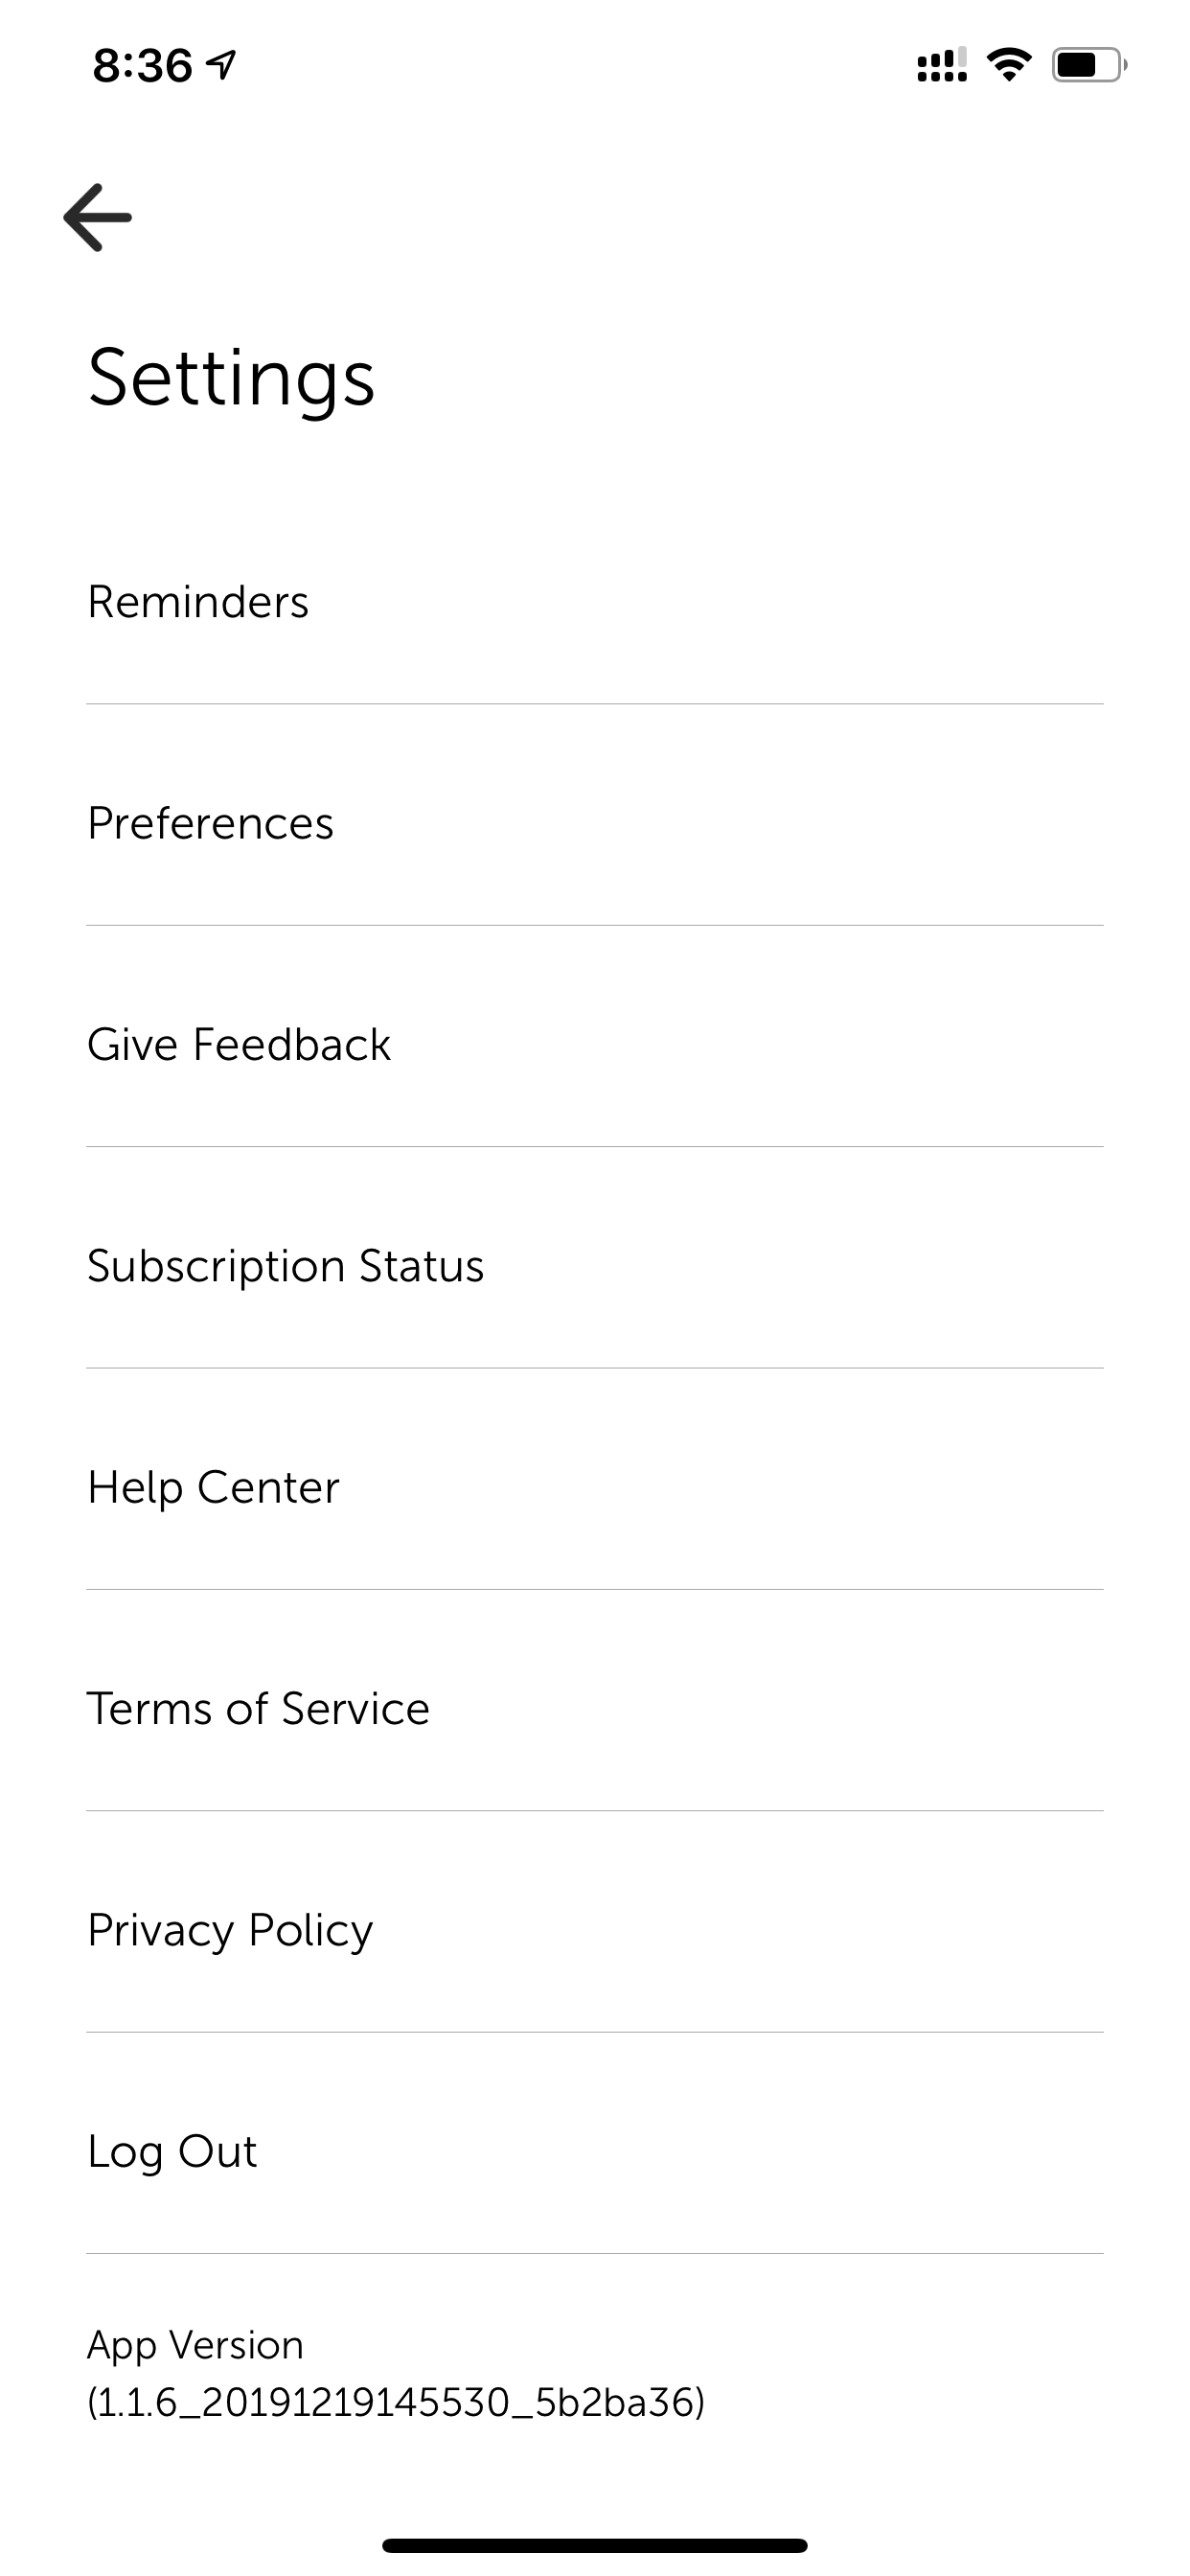Open the Privacy Policy
This screenshot has width=1190, height=2576.
(595, 1930)
